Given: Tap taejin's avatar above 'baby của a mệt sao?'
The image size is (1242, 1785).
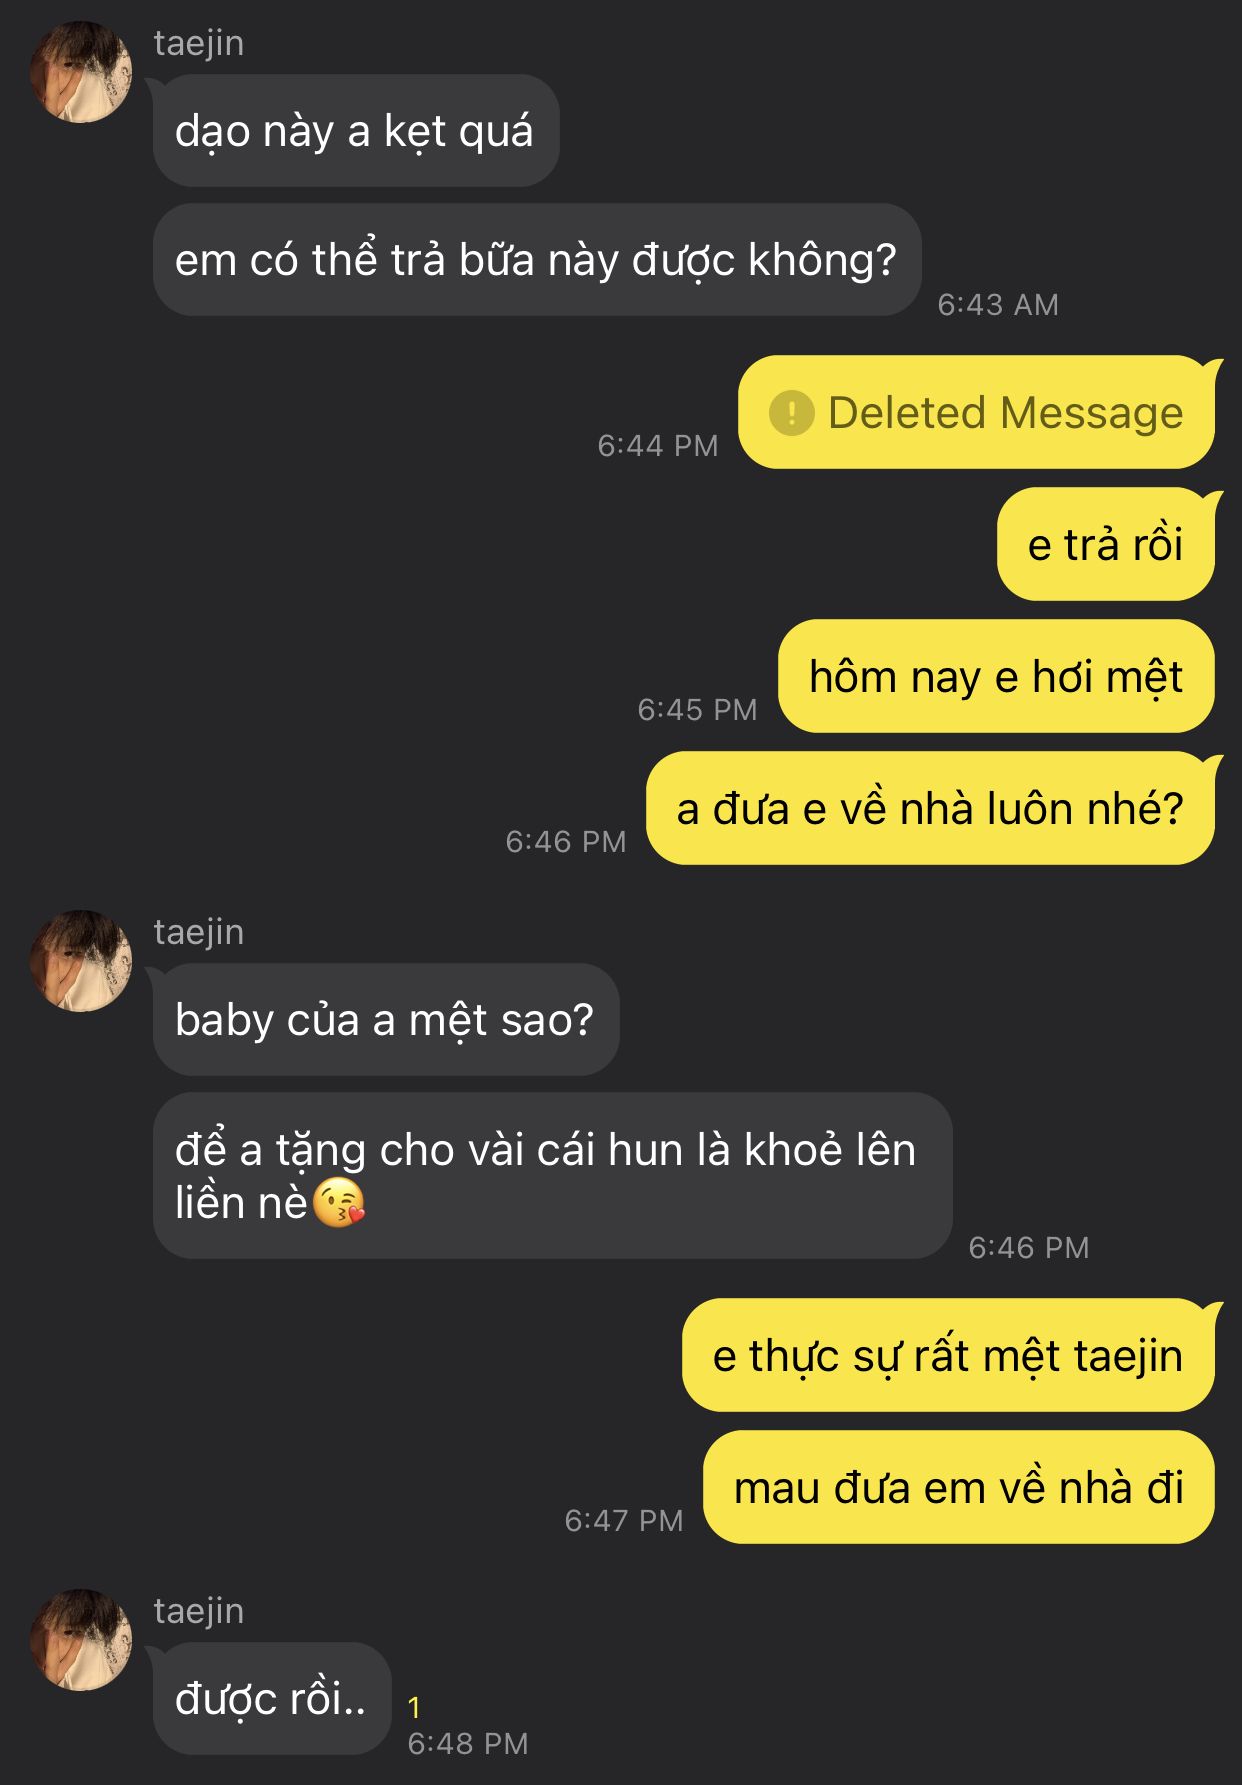Looking at the screenshot, I should click(81, 961).
